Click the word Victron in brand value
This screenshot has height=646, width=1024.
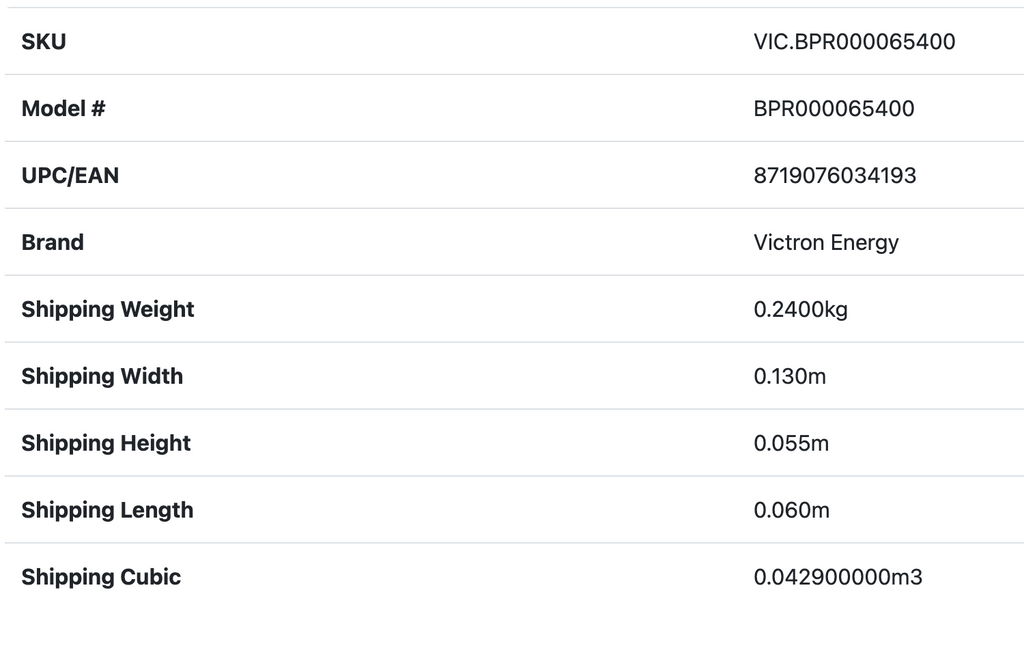(x=790, y=243)
